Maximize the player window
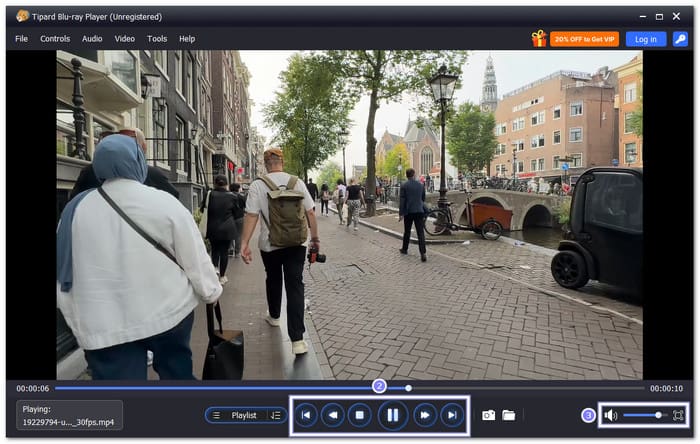Viewport: 700px width, 444px height. tap(659, 17)
